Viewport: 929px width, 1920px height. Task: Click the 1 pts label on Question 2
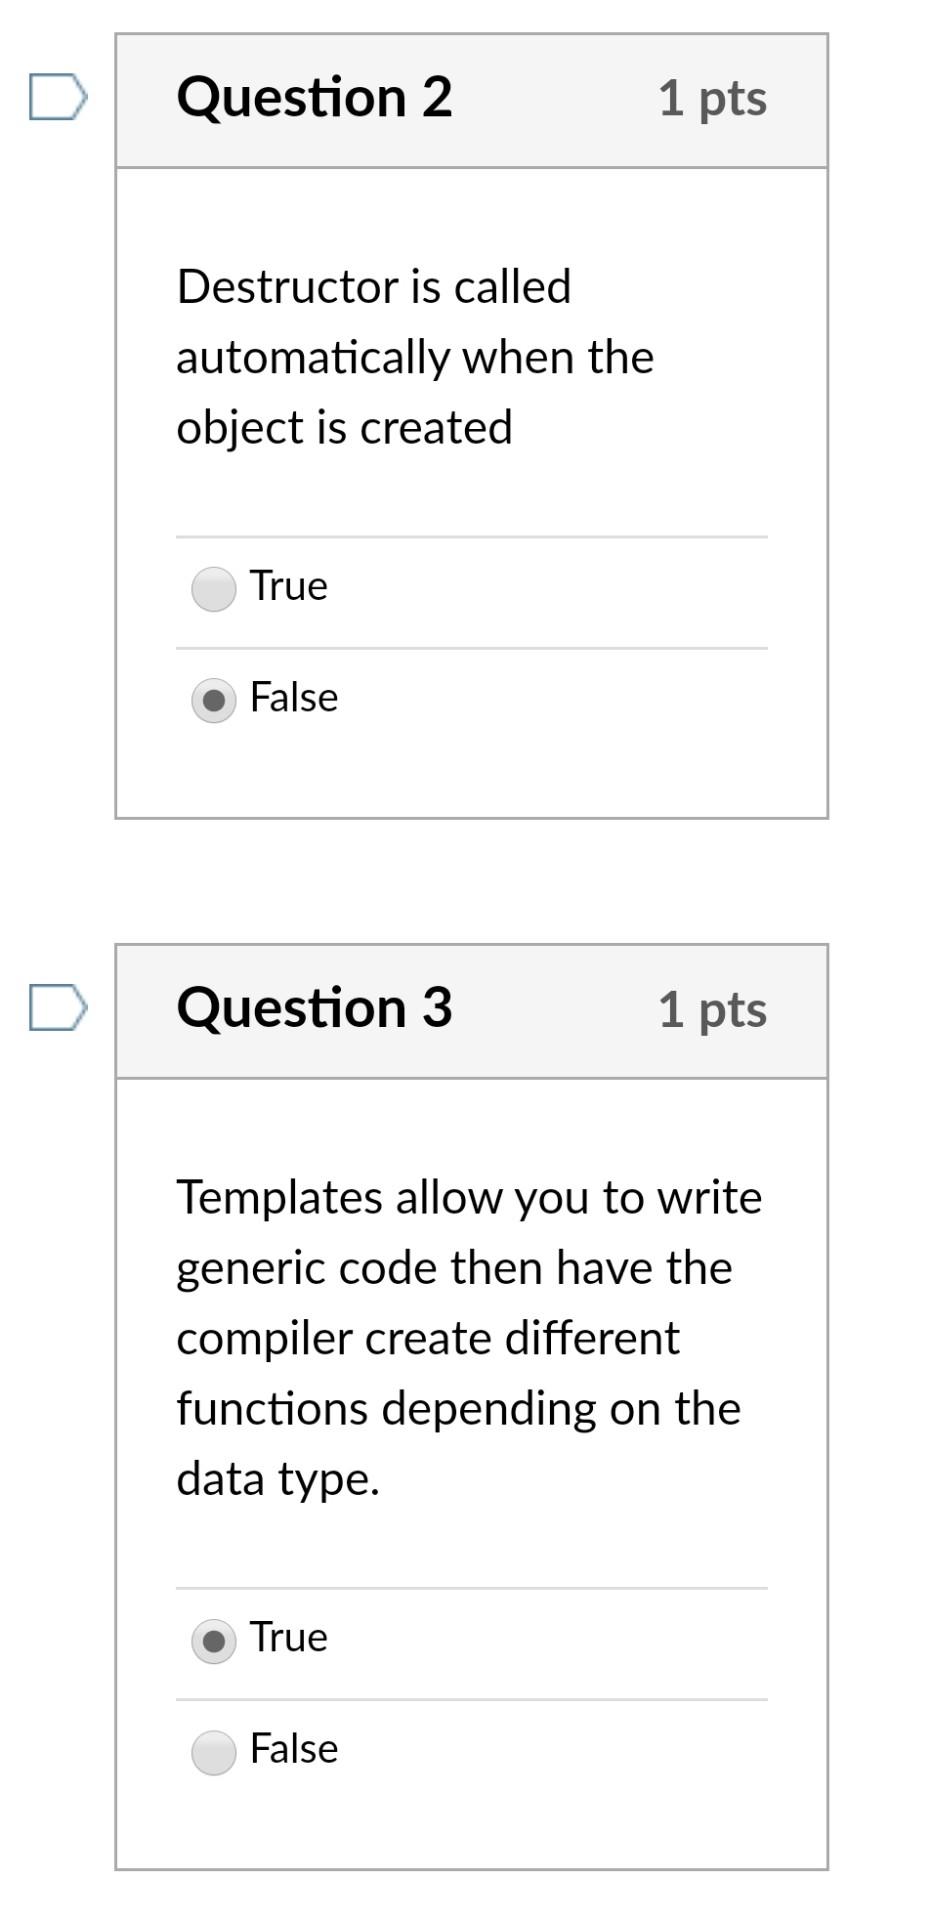tap(713, 97)
